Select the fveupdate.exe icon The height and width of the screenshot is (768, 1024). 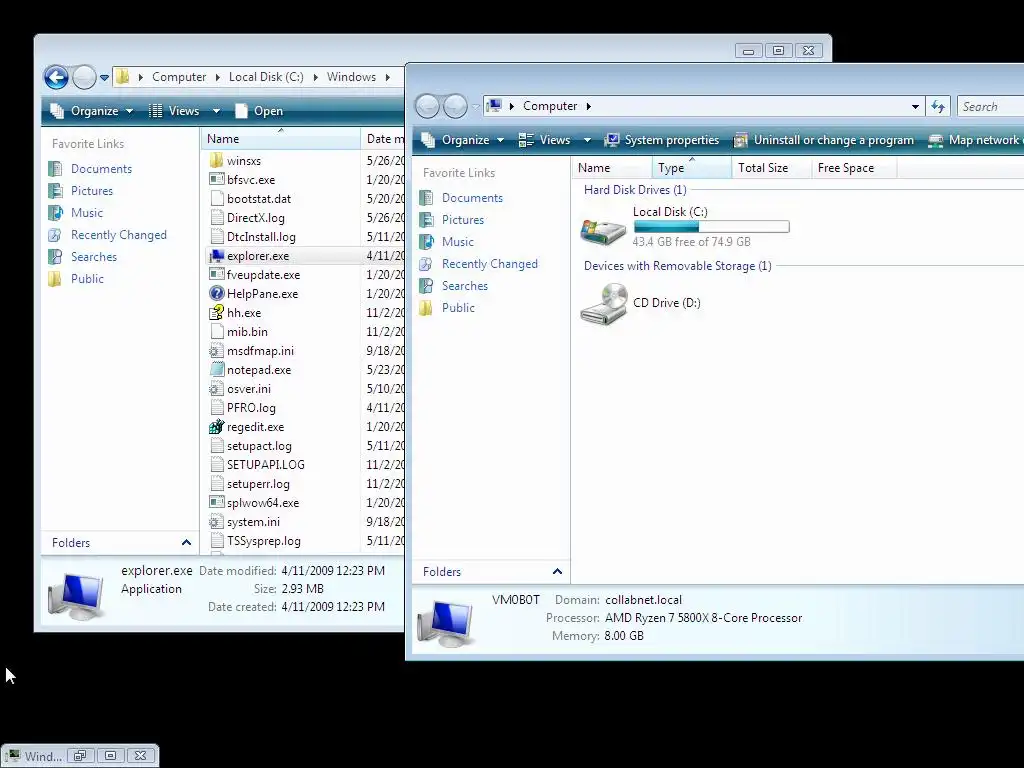point(216,275)
